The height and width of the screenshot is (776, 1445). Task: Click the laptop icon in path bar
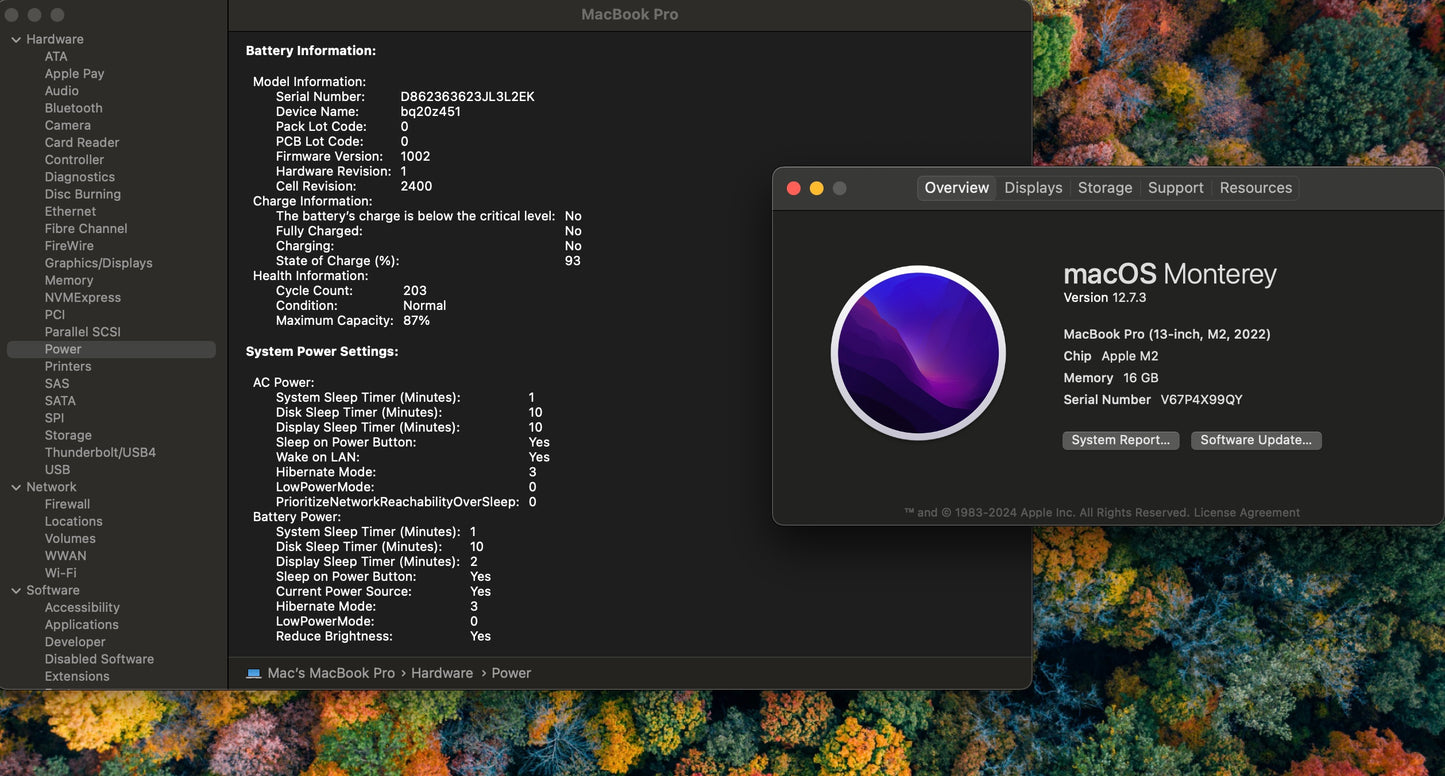(x=253, y=673)
